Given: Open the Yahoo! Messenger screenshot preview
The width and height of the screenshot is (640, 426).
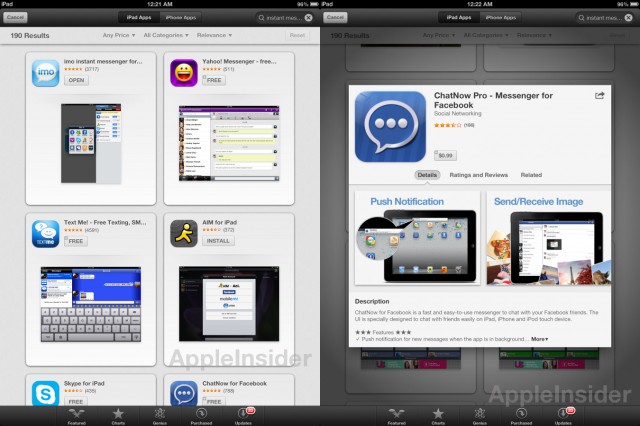Looking at the screenshot, I should coord(229,143).
